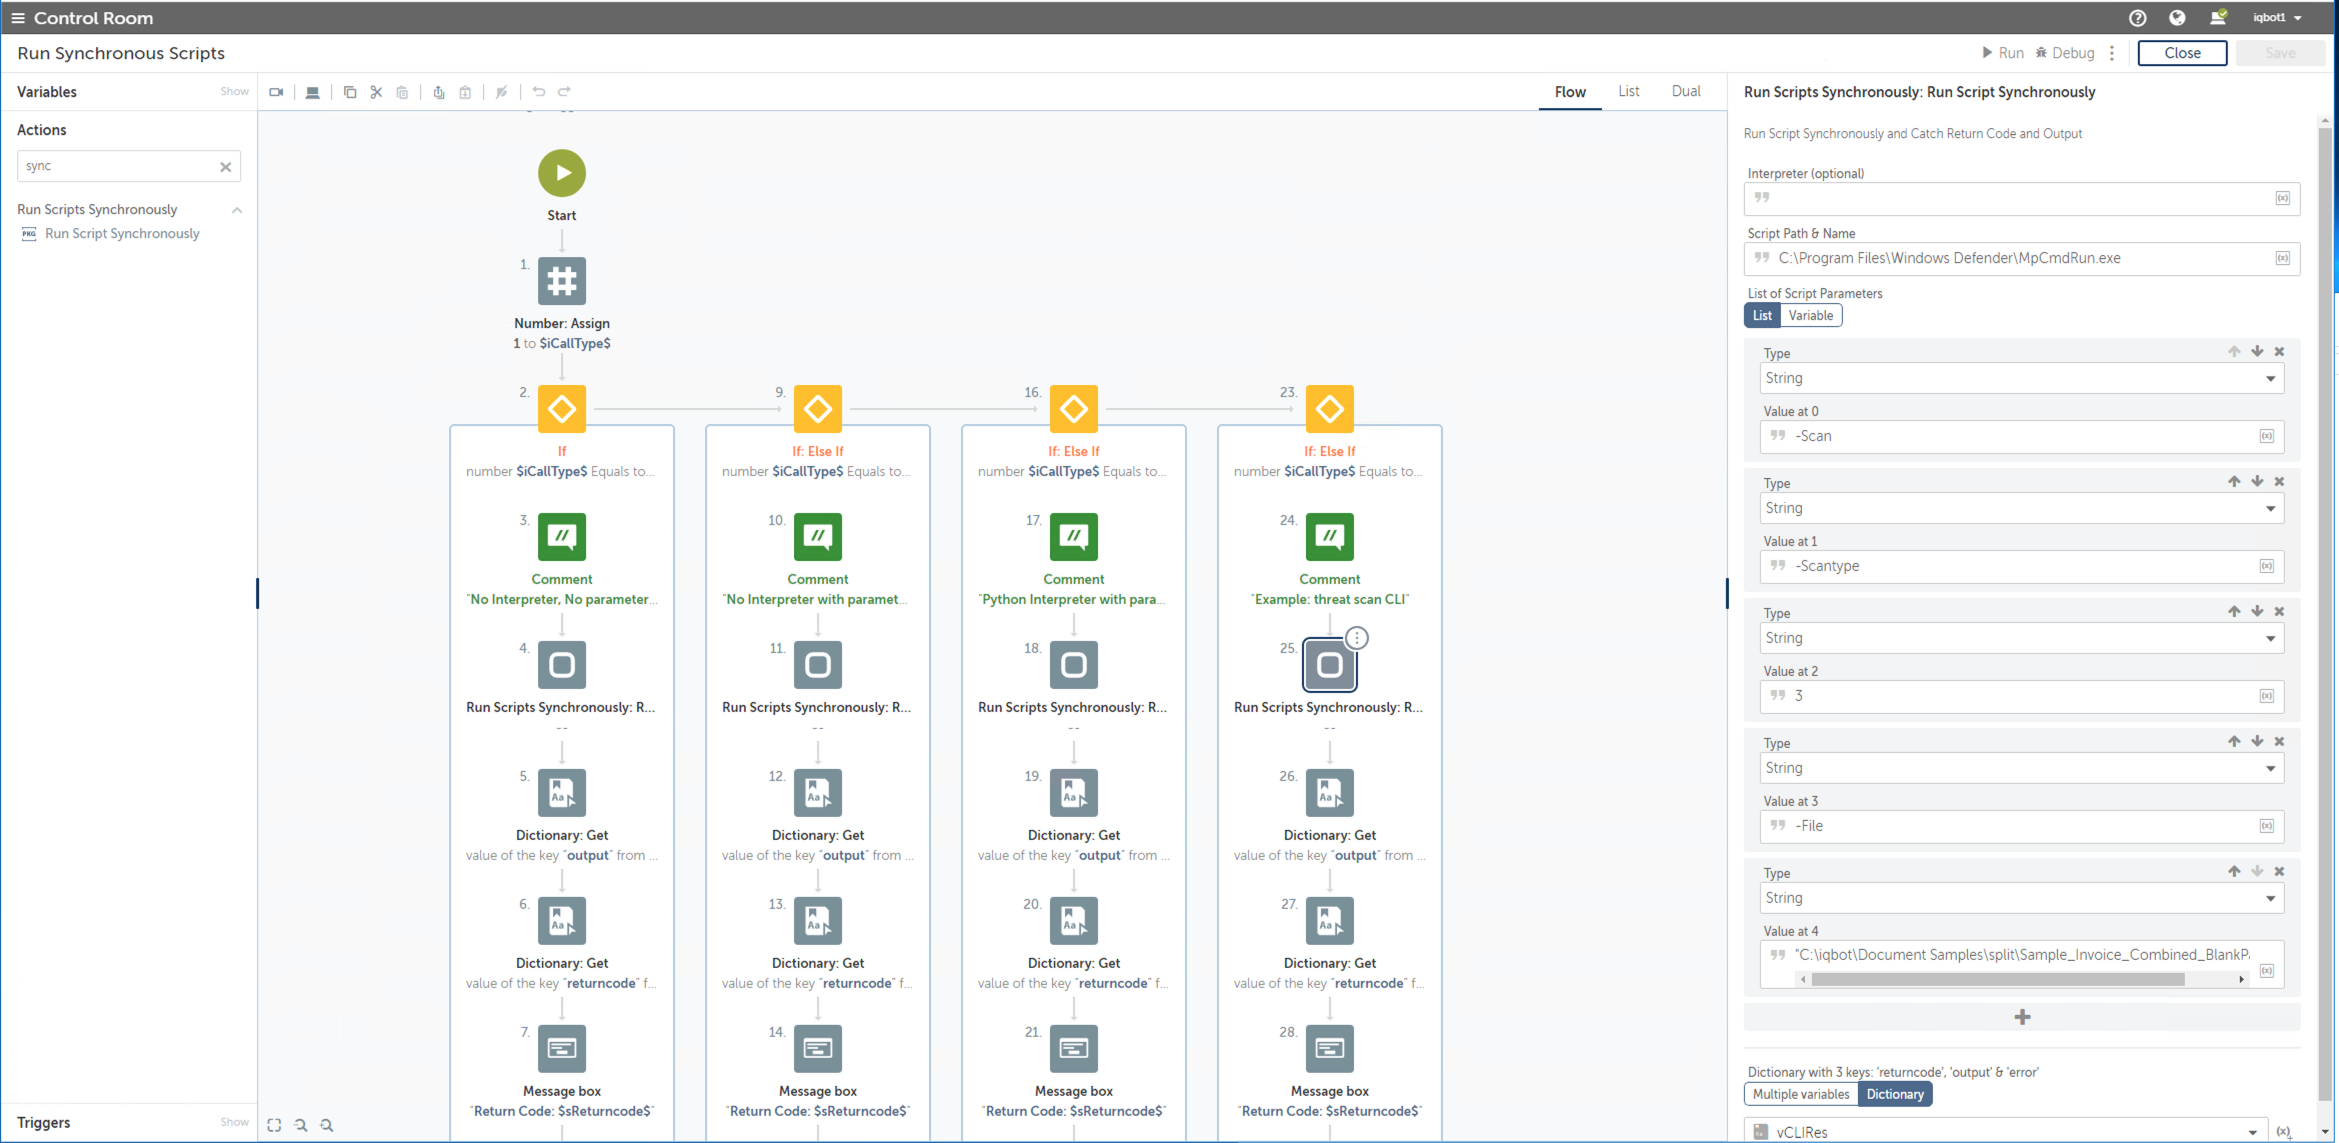2339x1143 pixels.
Task: Open options menu on step 25 node
Action: 1356,638
